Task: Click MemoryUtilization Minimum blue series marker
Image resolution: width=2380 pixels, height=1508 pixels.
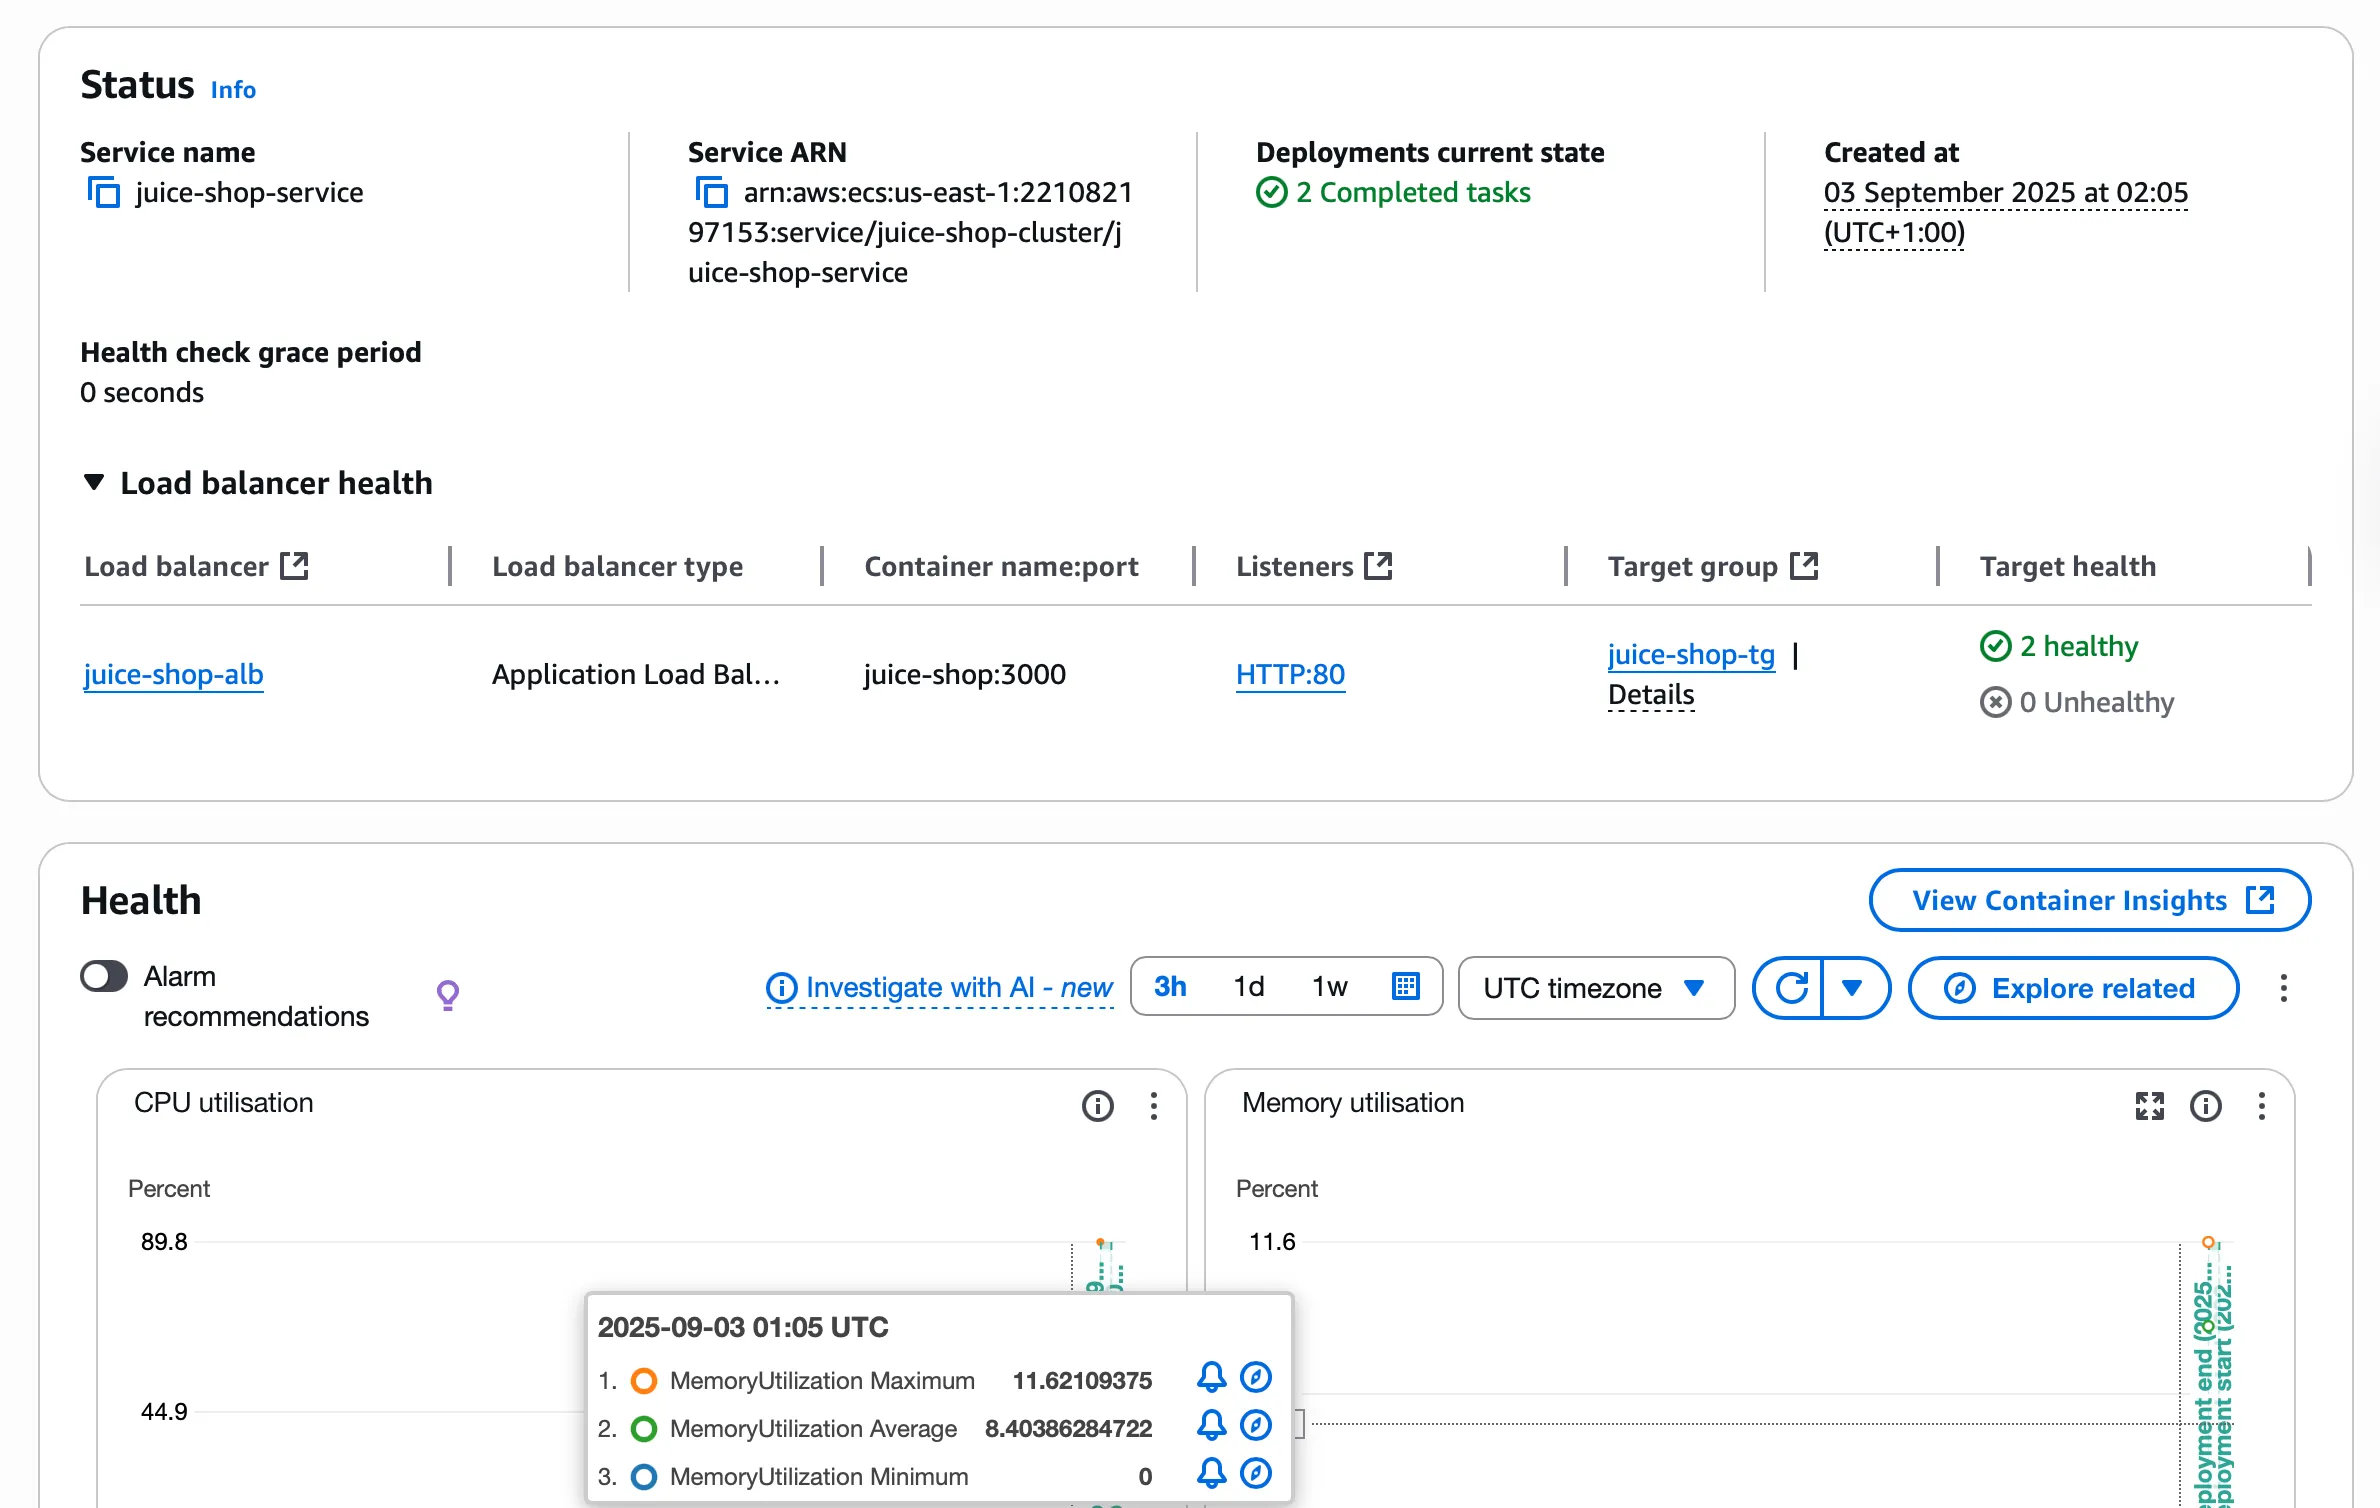Action: click(x=644, y=1477)
